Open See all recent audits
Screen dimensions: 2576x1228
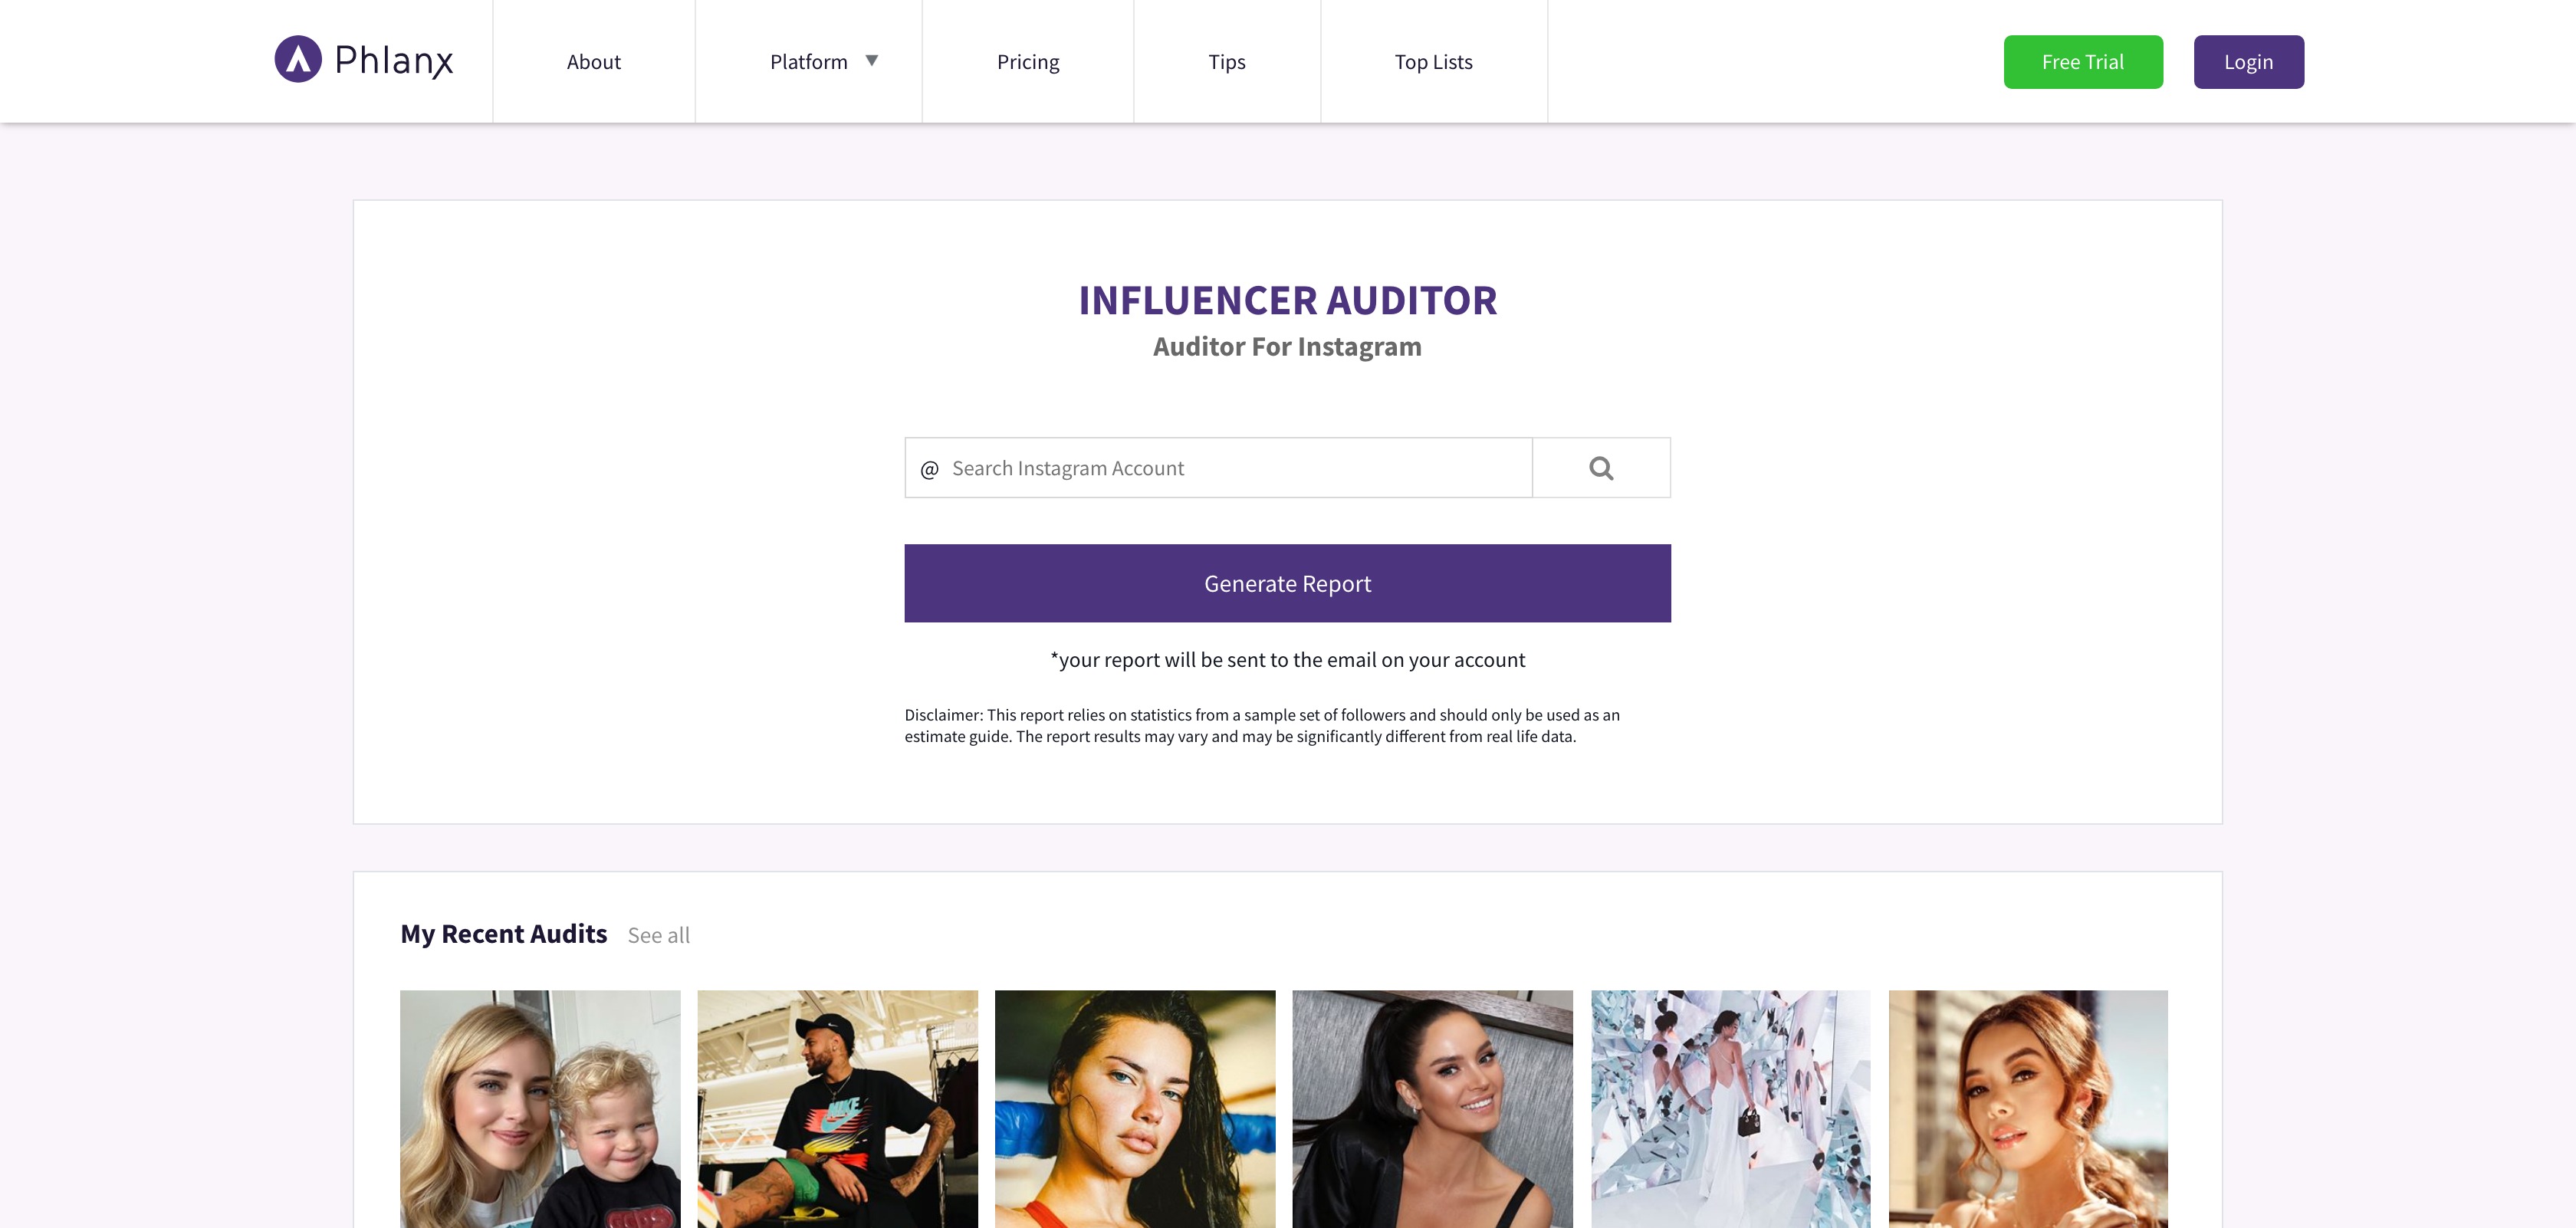tap(659, 936)
